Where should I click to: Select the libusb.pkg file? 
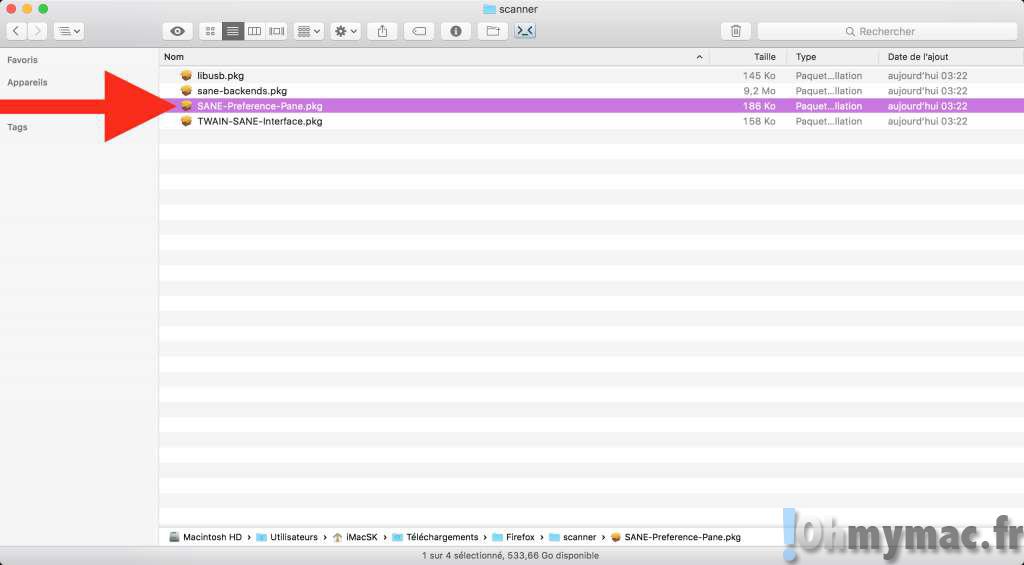[x=220, y=76]
